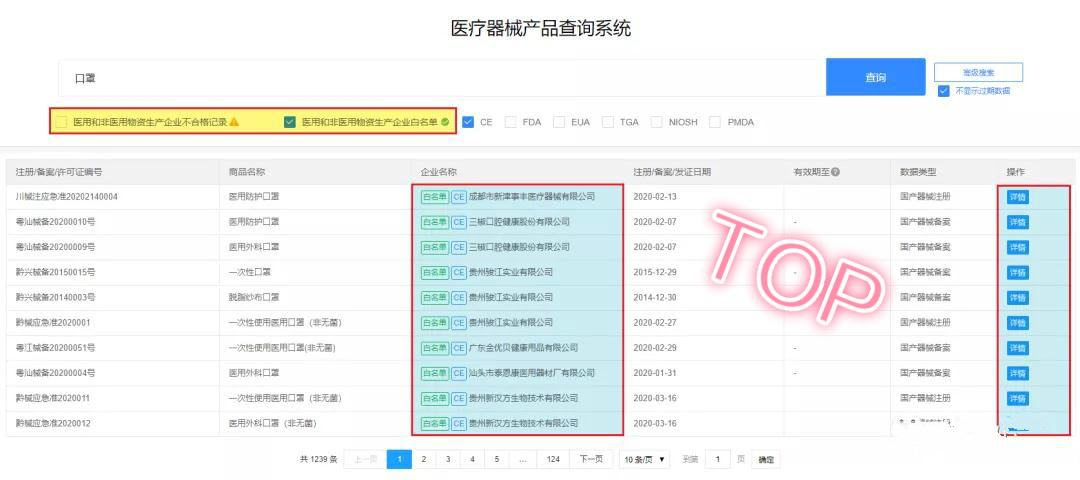Click the 白名单 badge in row 黔兴械备20150015号
The height and width of the screenshot is (480, 1080).
coord(435,272)
